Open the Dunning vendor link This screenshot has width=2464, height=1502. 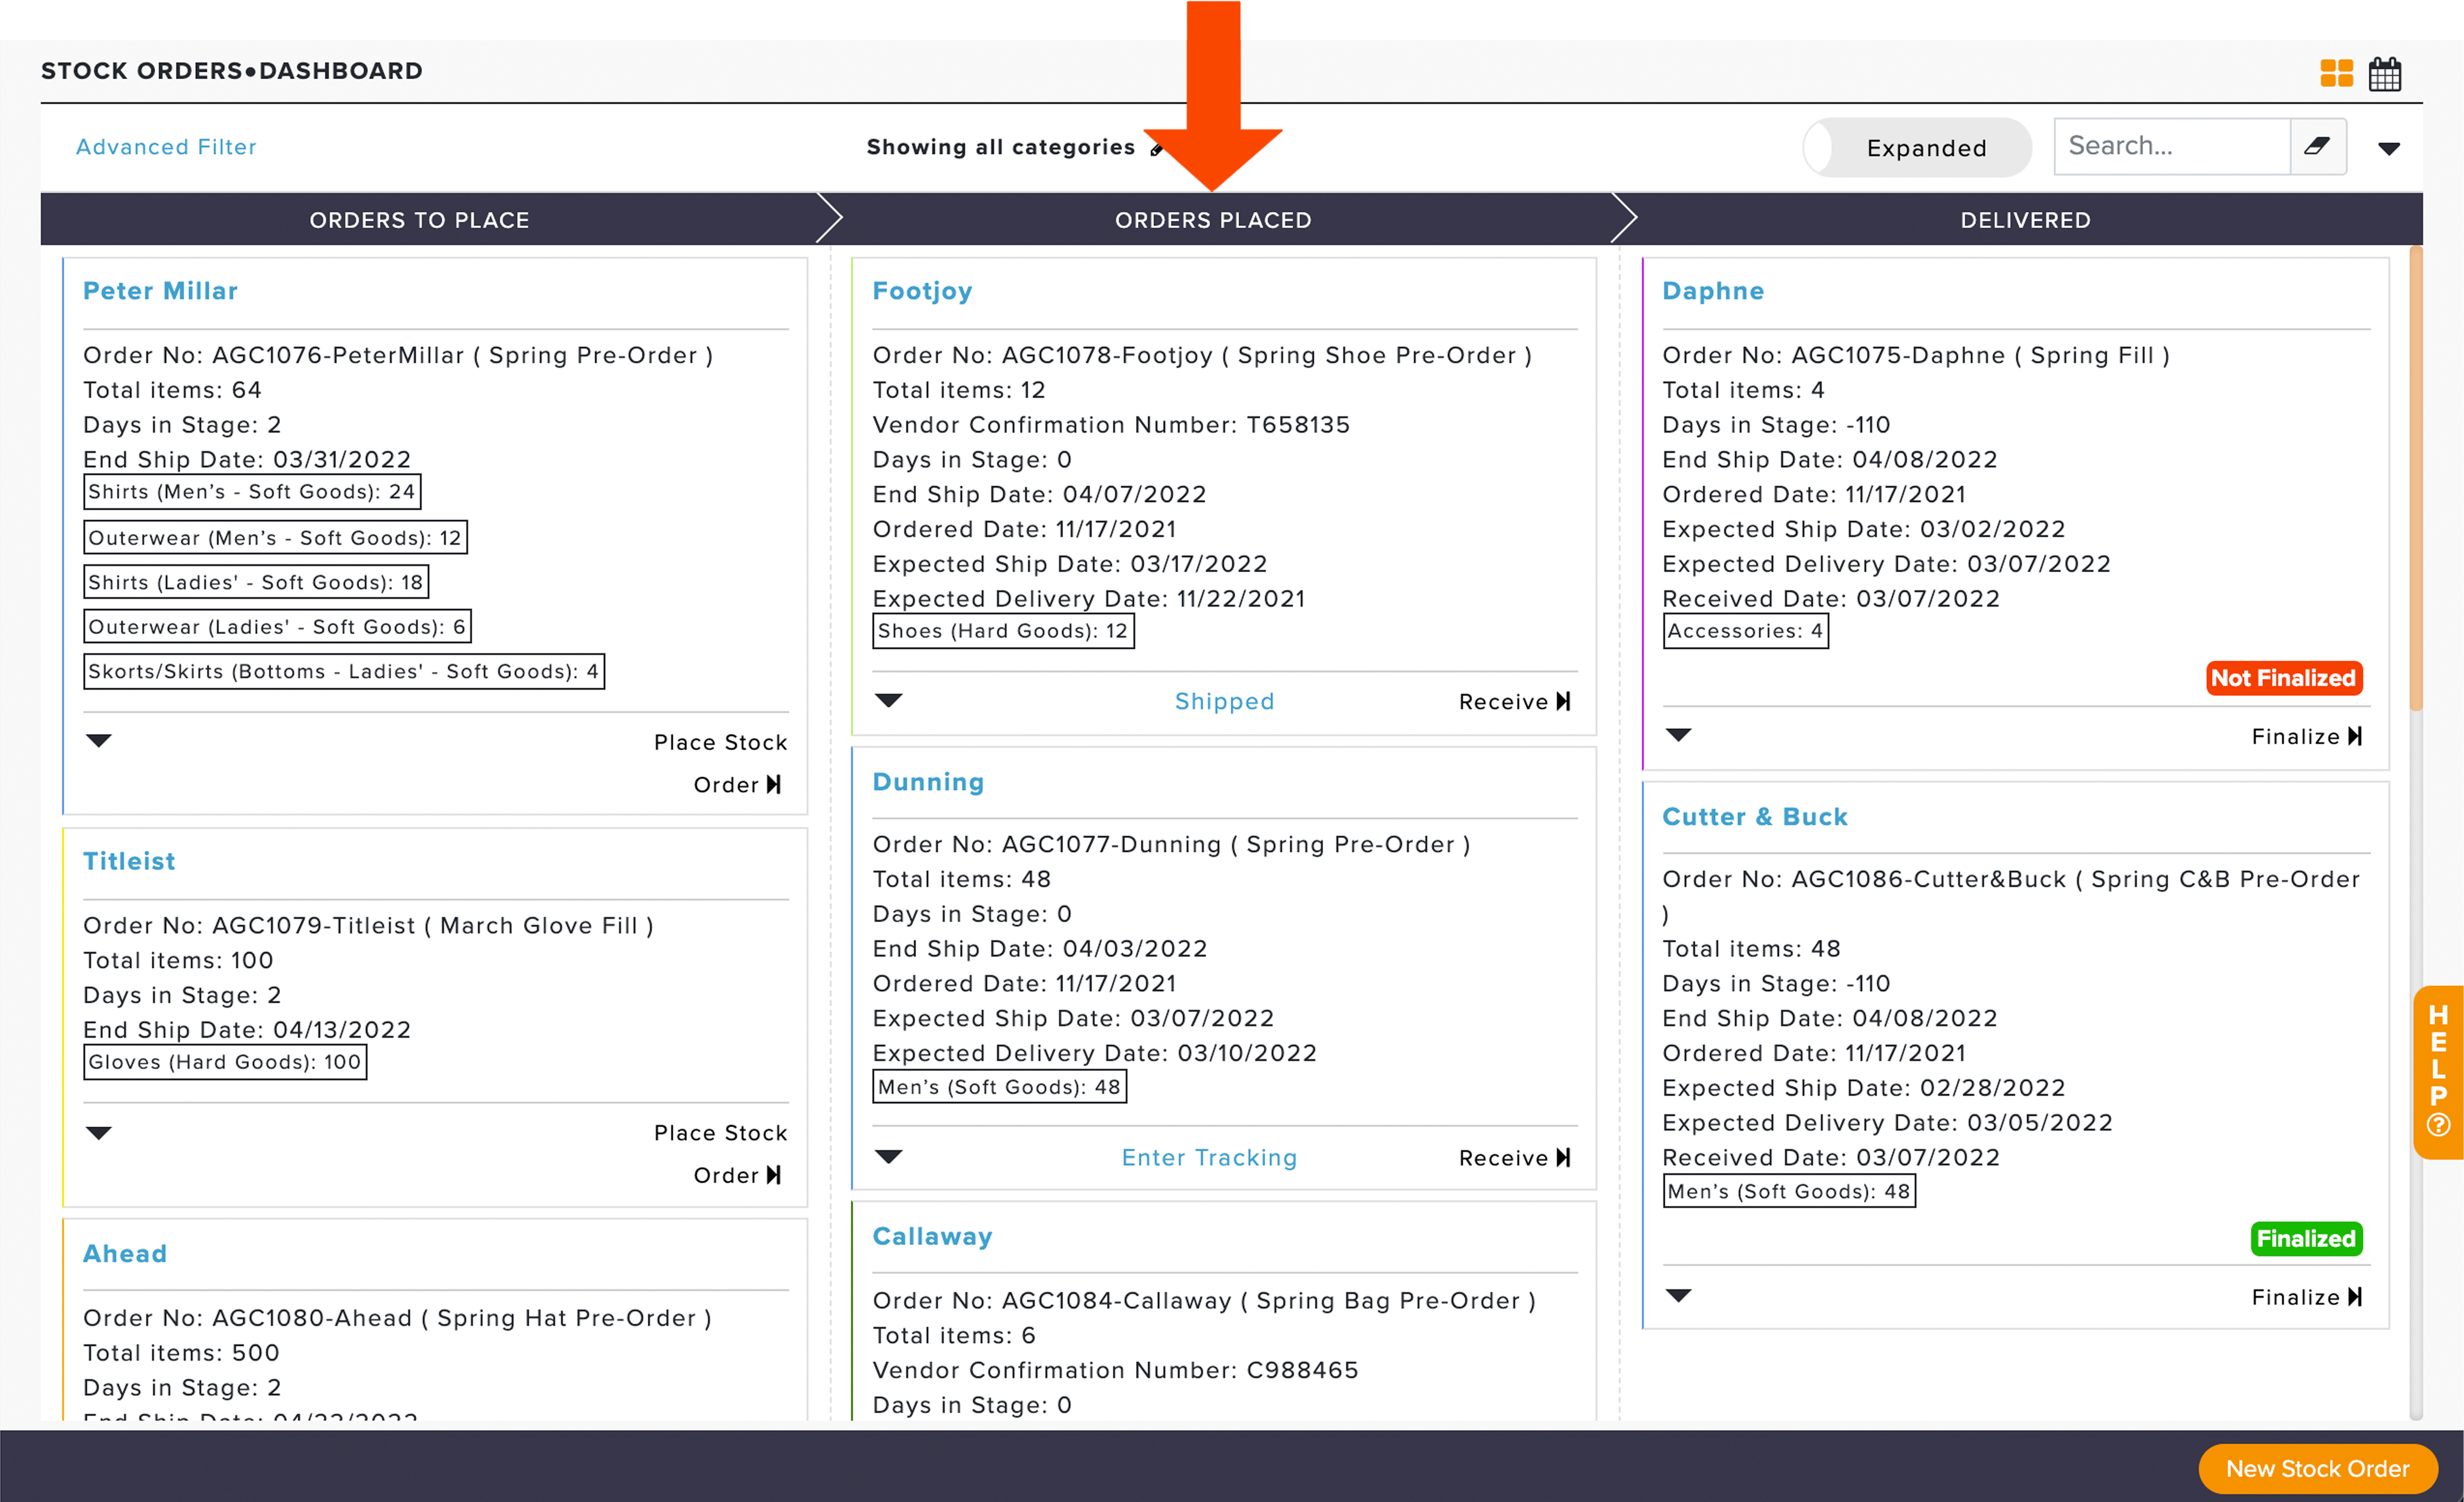928,781
